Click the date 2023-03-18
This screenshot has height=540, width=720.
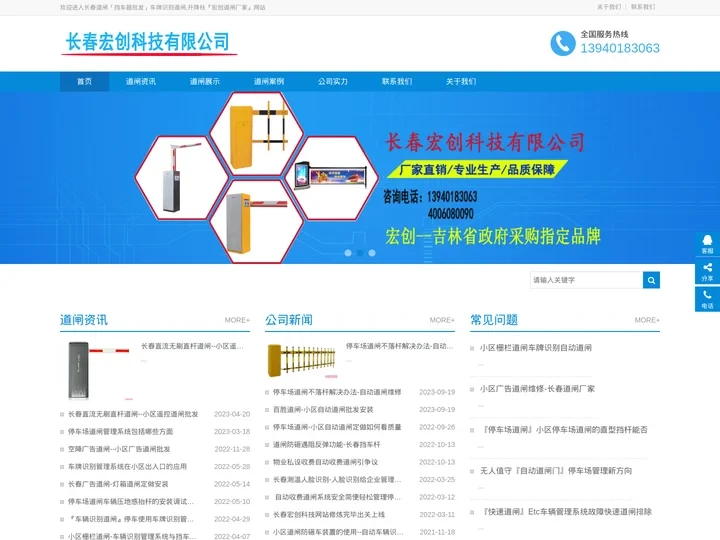pos(232,432)
